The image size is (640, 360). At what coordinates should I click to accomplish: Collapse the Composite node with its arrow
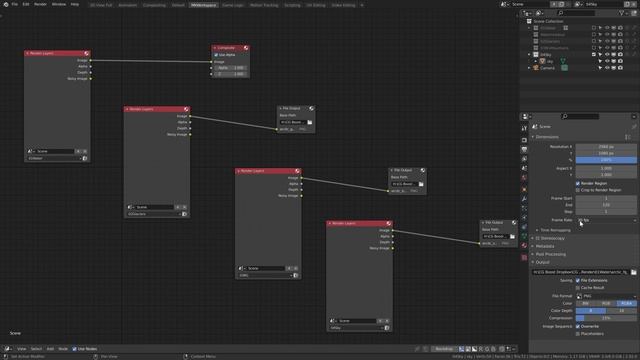click(x=215, y=48)
